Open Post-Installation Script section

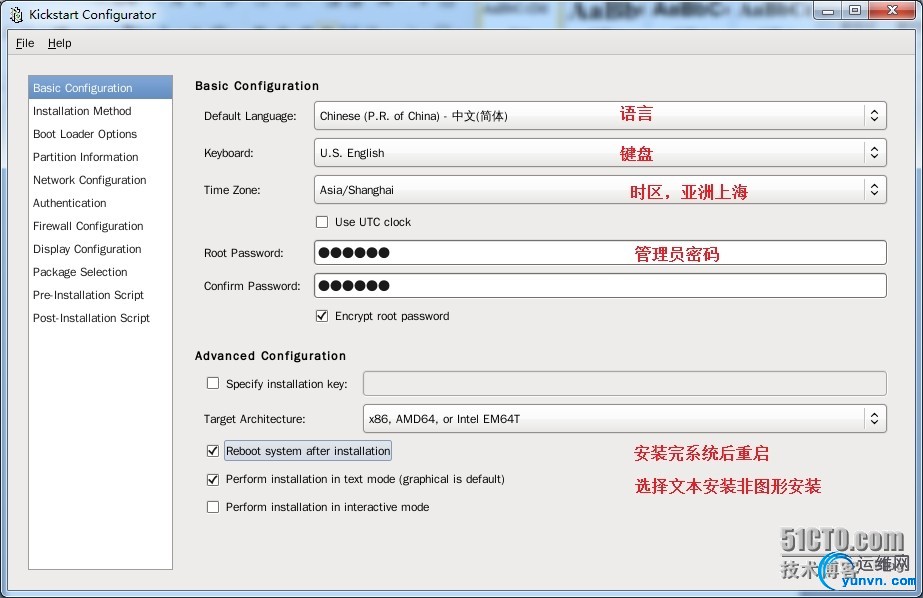[x=101, y=317]
